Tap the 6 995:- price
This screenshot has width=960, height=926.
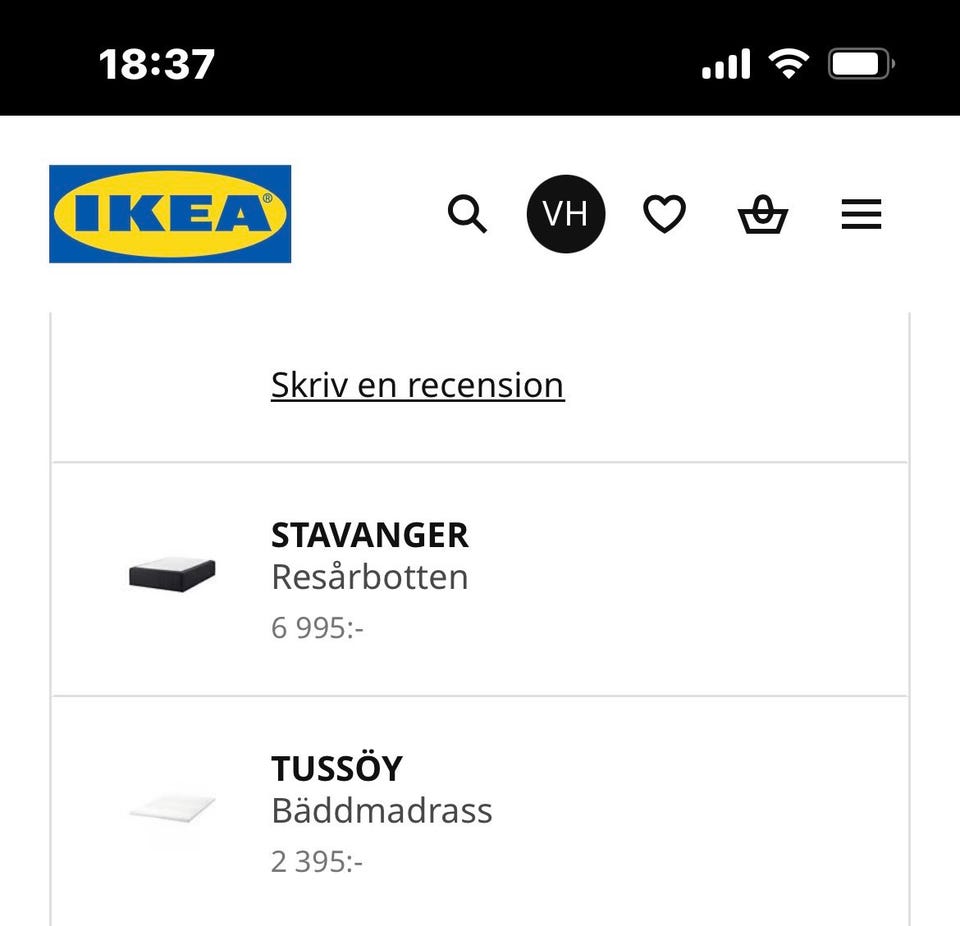[317, 628]
